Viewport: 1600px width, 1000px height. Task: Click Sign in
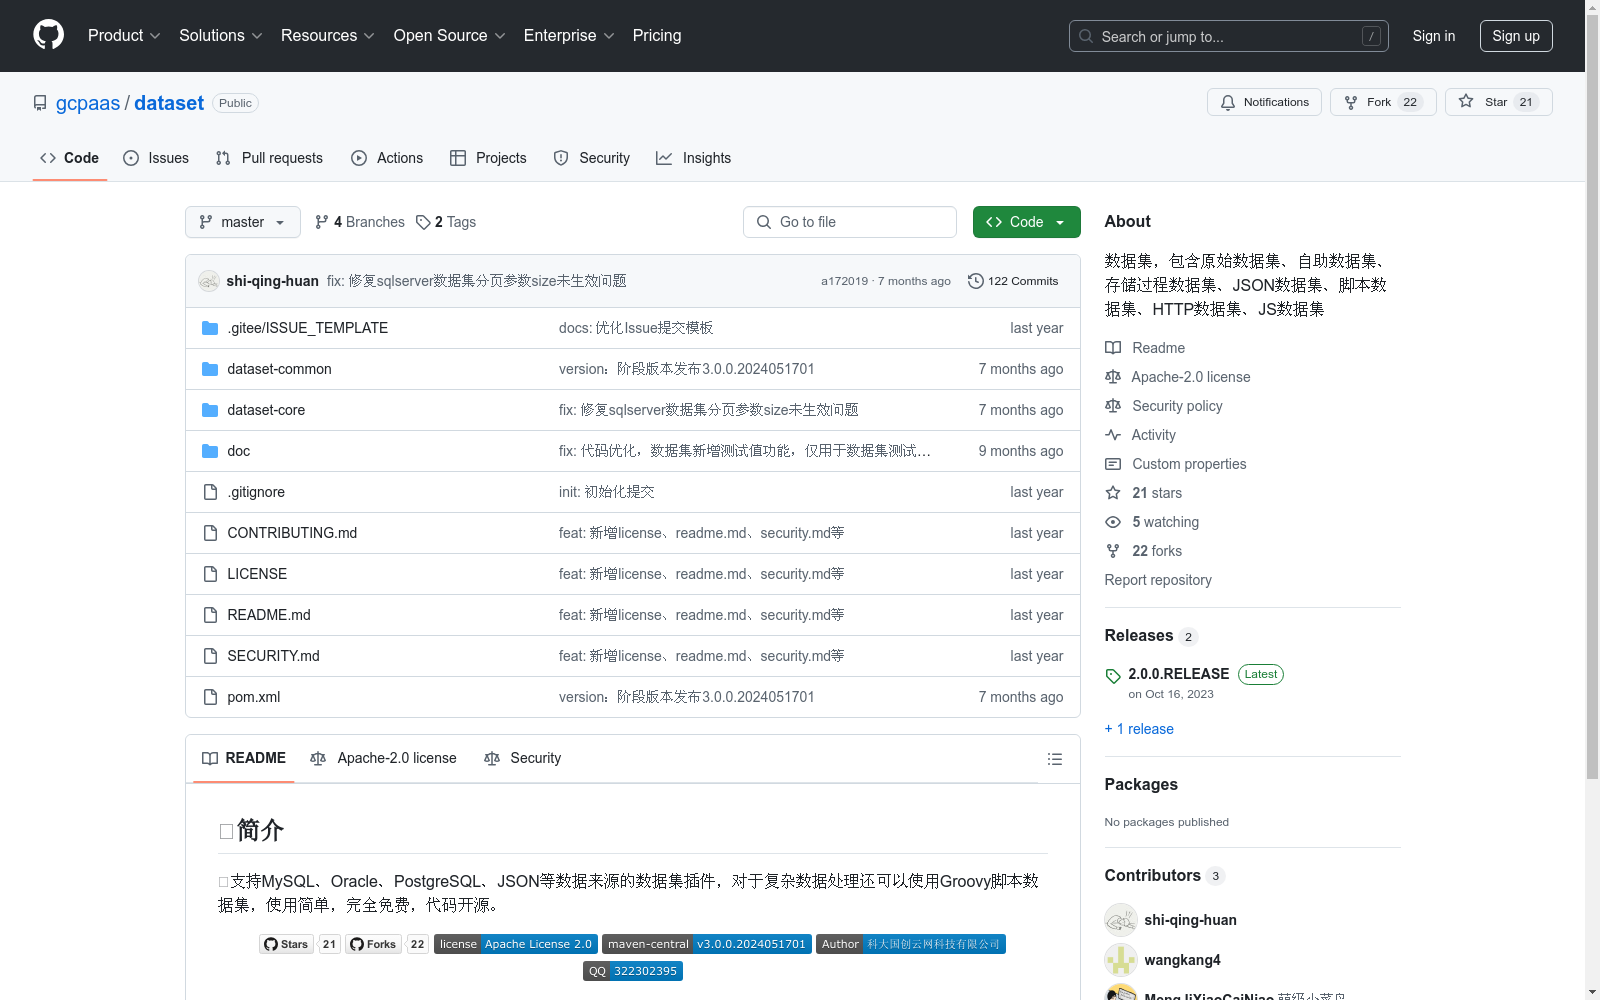pyautogui.click(x=1434, y=36)
